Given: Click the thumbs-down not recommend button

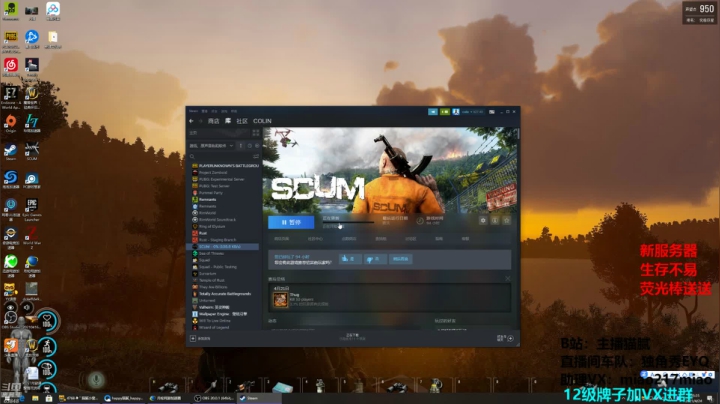Looking at the screenshot, I should click(x=375, y=259).
